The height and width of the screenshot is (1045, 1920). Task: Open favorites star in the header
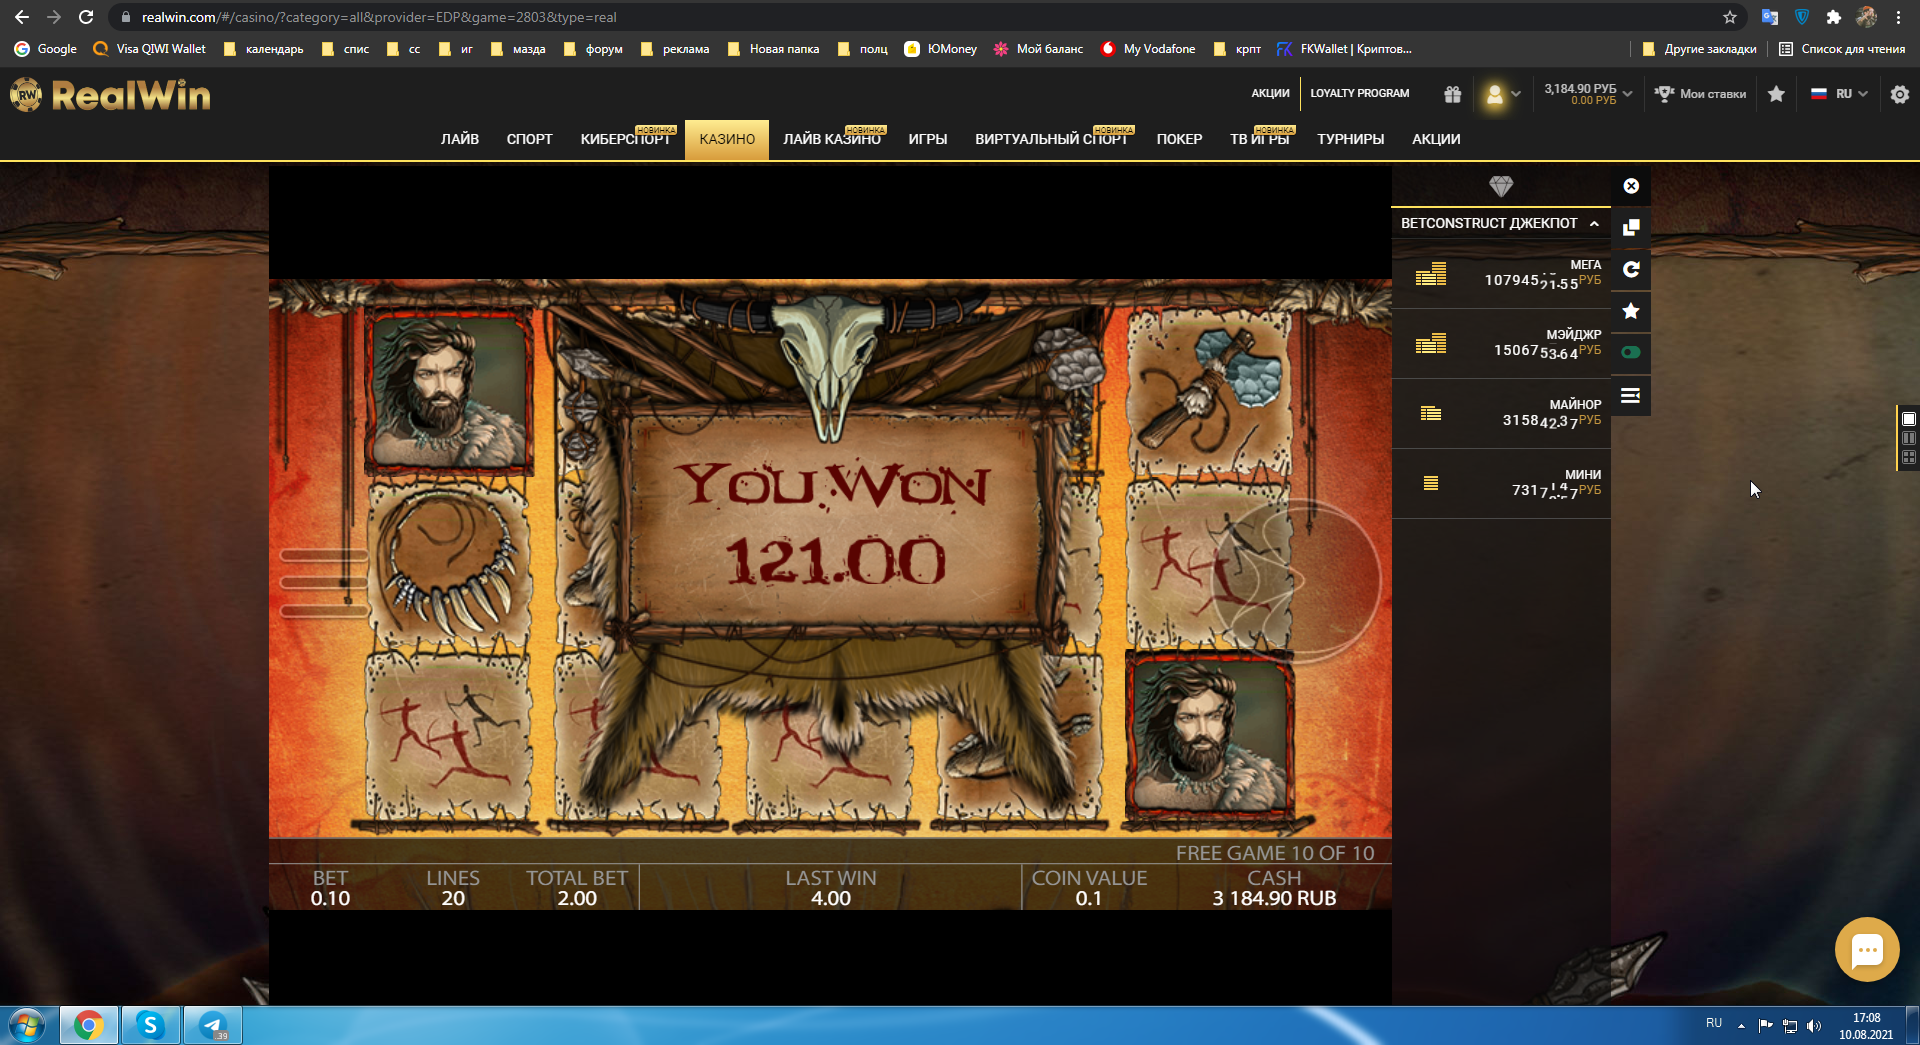(x=1776, y=94)
